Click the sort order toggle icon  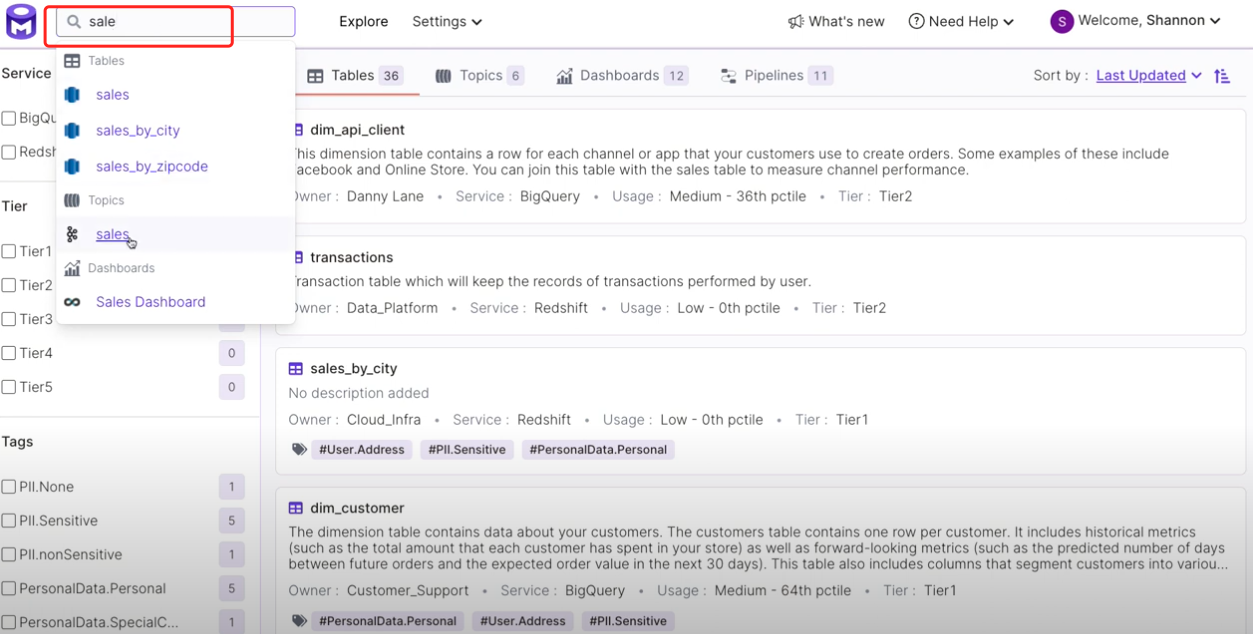coord(1222,76)
